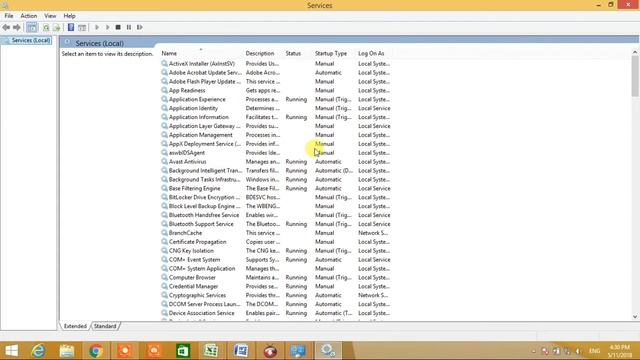Toggle Show/Hide Console Tree toolbar icon
This screenshot has width=640, height=360.
pos(32,27)
